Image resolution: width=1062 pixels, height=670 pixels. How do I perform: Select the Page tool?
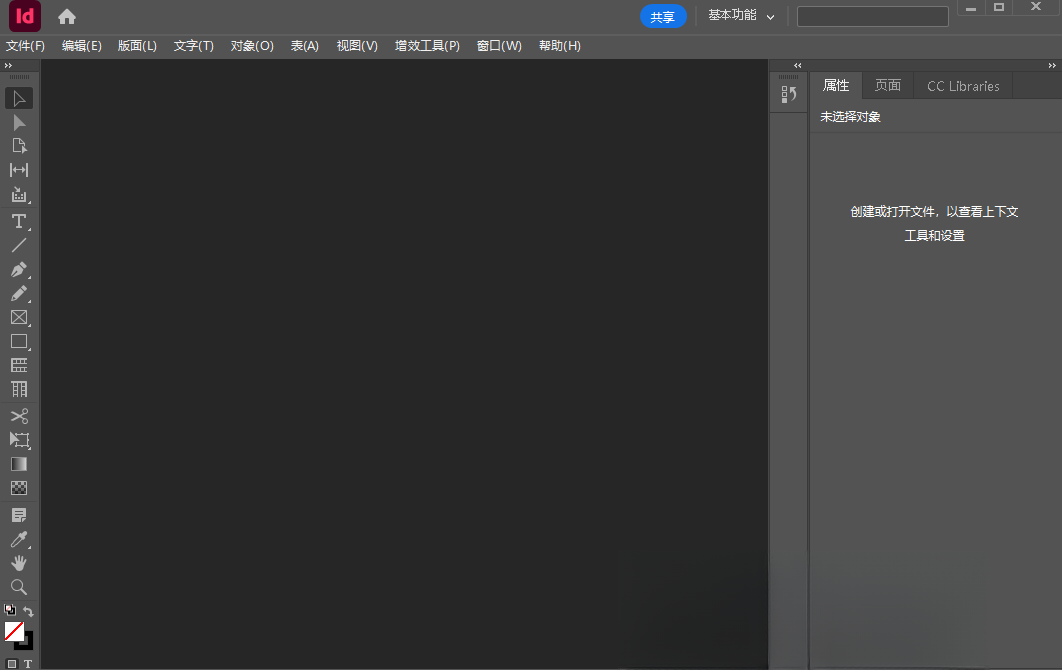point(19,146)
